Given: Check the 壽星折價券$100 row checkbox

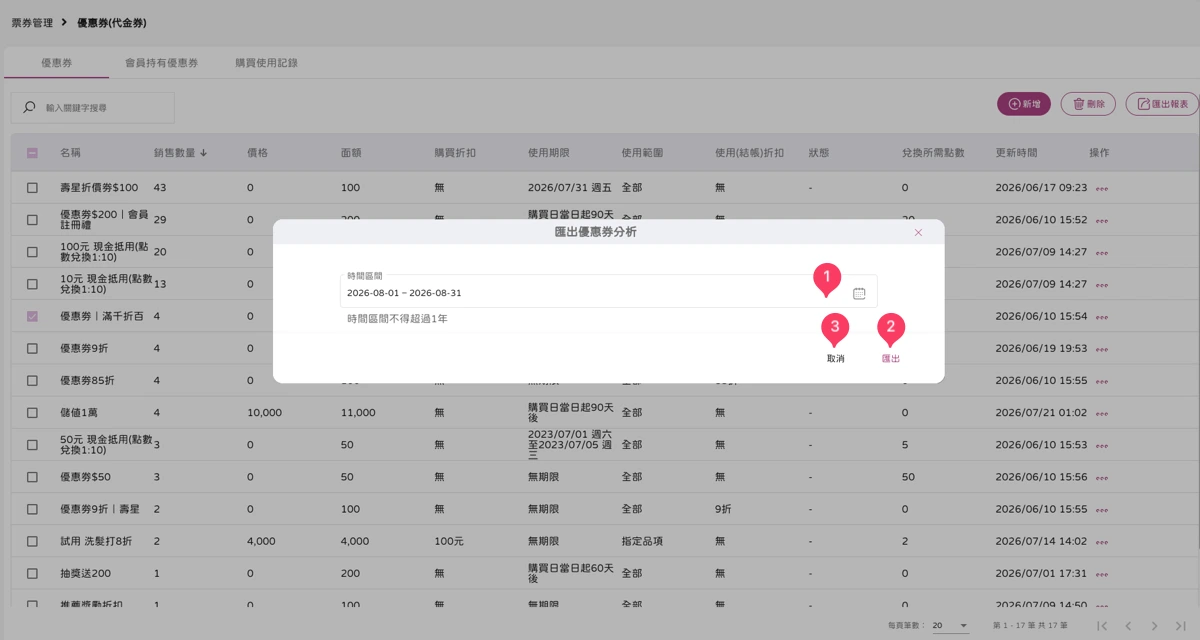Looking at the screenshot, I should point(32,188).
